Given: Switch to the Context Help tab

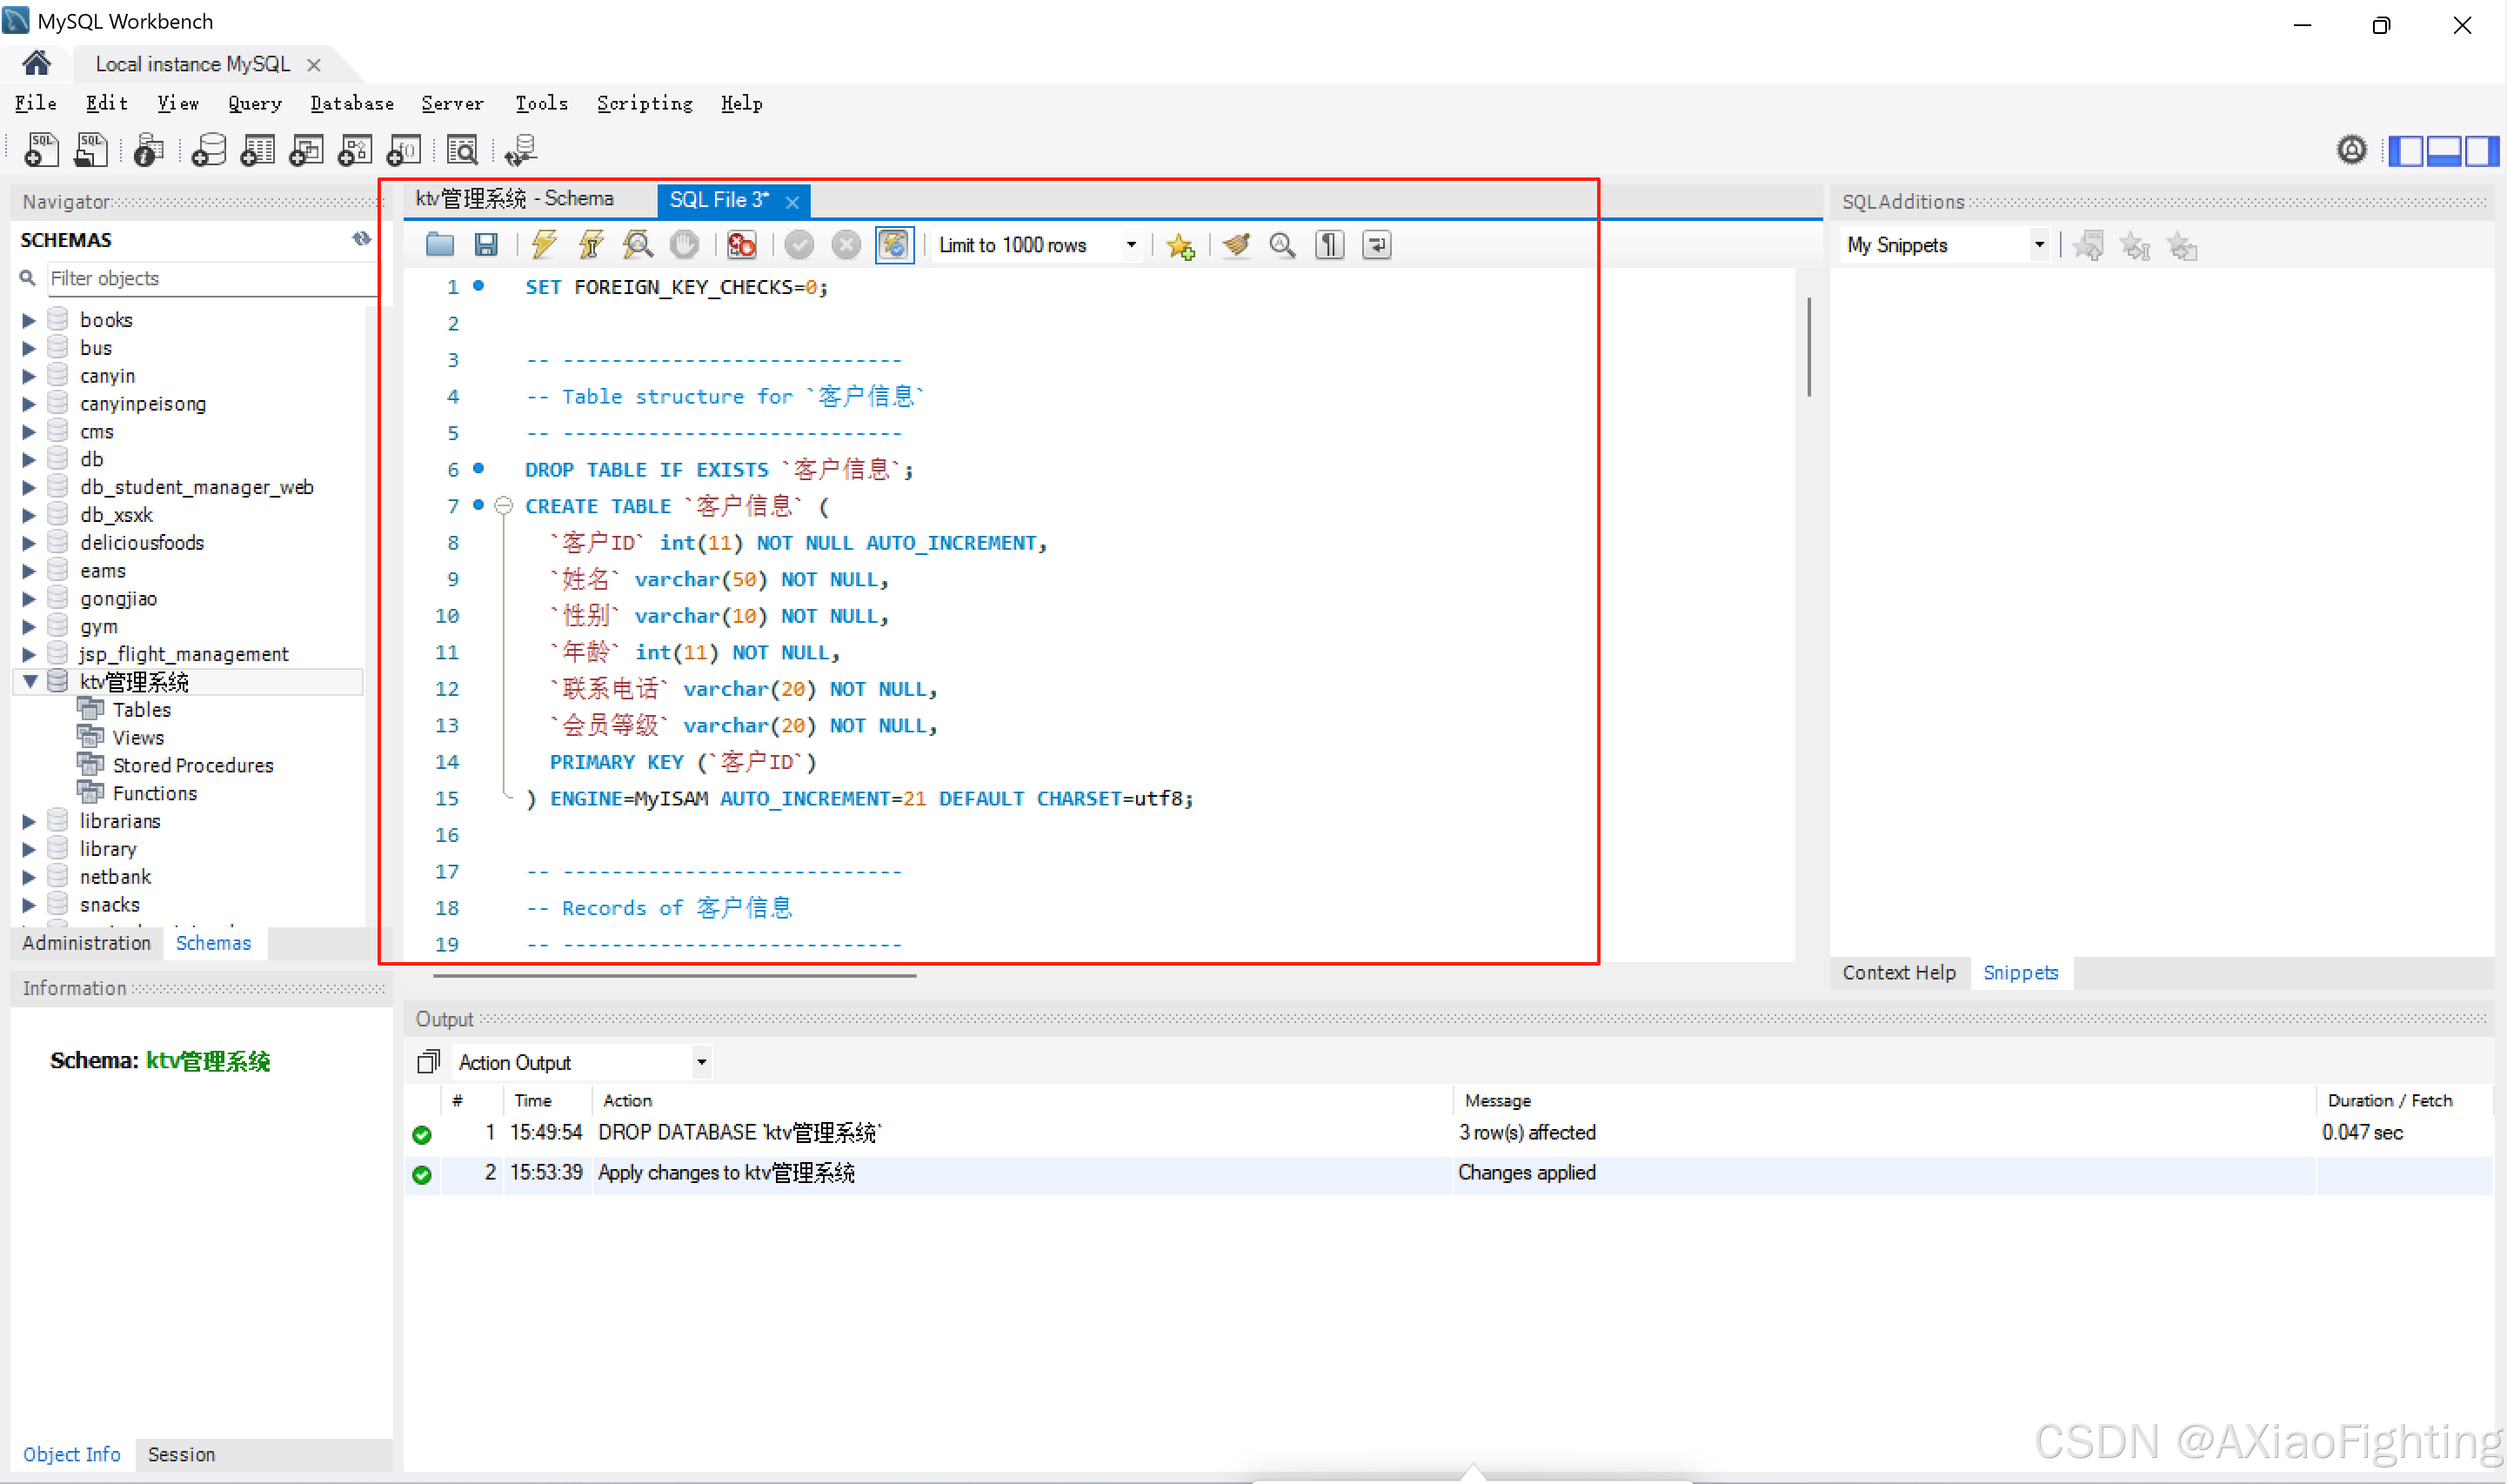Looking at the screenshot, I should [1897, 972].
